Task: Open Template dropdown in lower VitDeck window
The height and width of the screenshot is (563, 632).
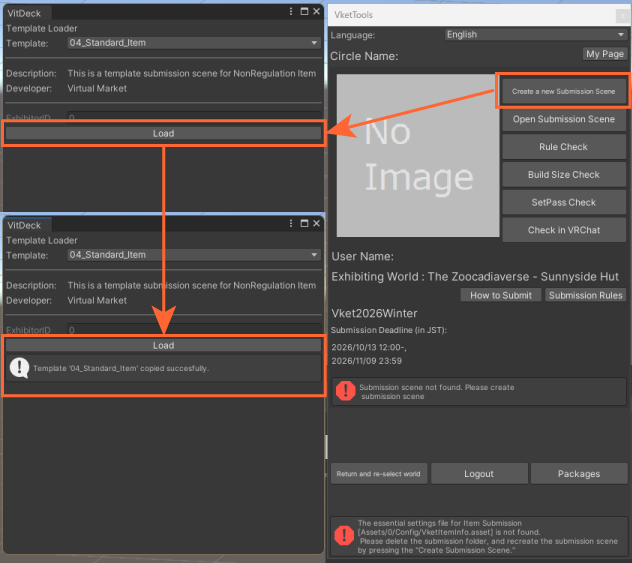Action: 194,255
